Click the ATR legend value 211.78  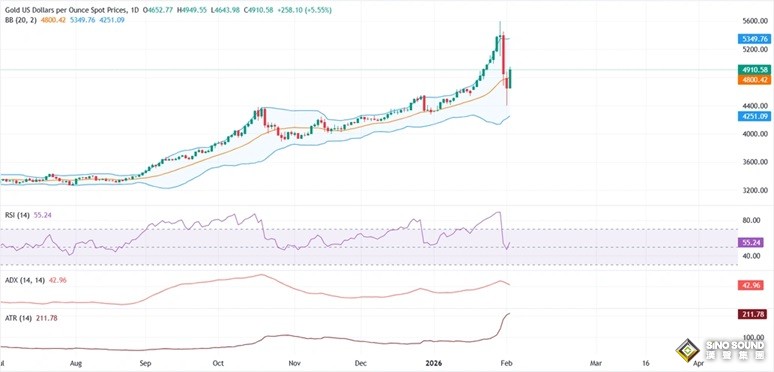[47, 319]
